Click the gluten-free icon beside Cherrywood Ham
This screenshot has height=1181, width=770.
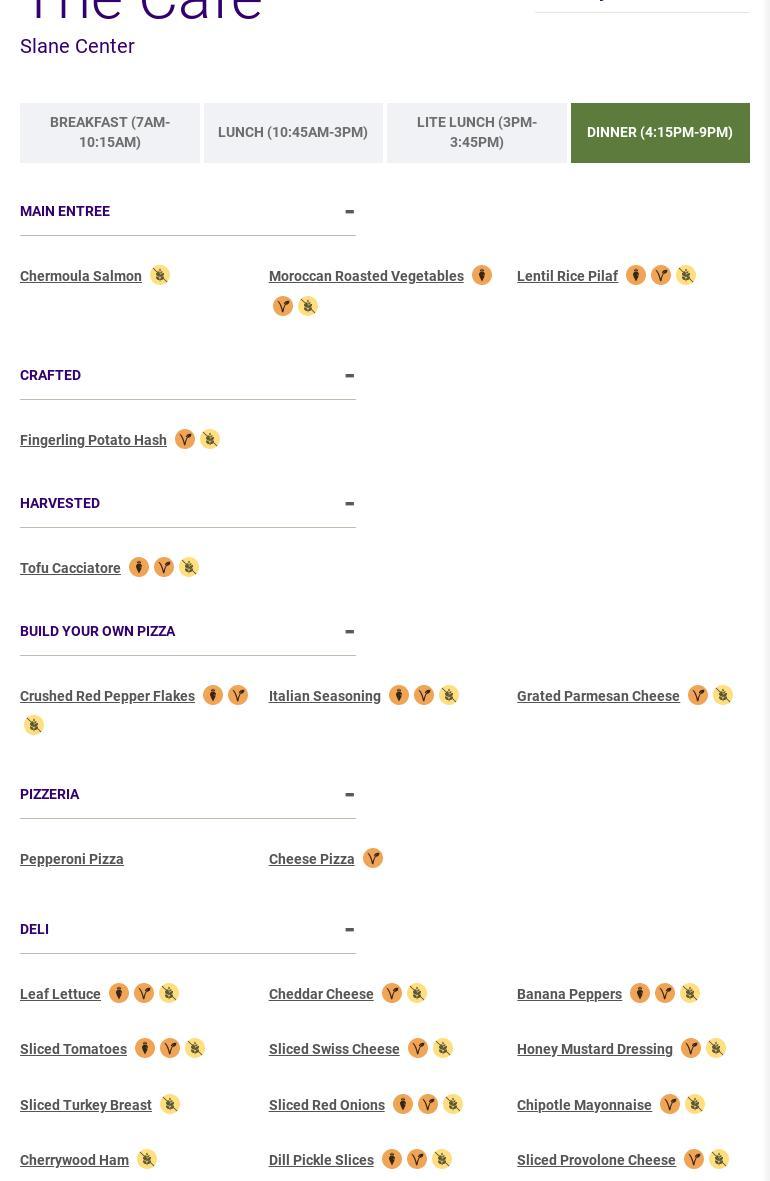click(146, 1158)
